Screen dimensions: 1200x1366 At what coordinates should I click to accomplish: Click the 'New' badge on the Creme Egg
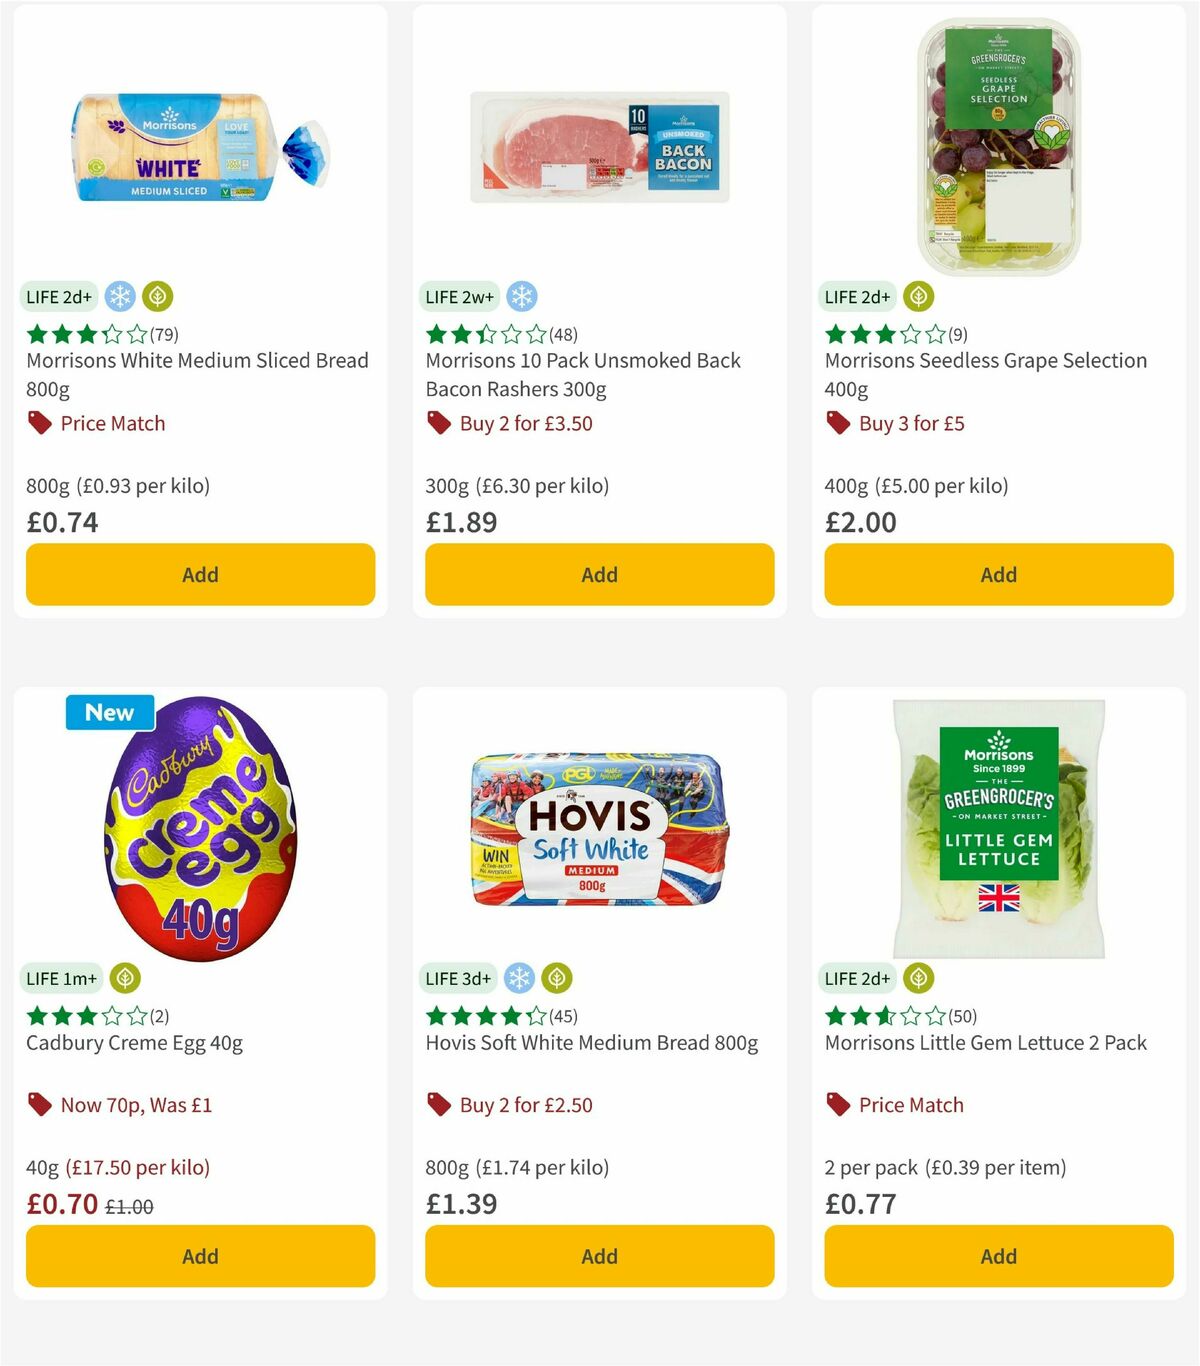[x=109, y=712]
